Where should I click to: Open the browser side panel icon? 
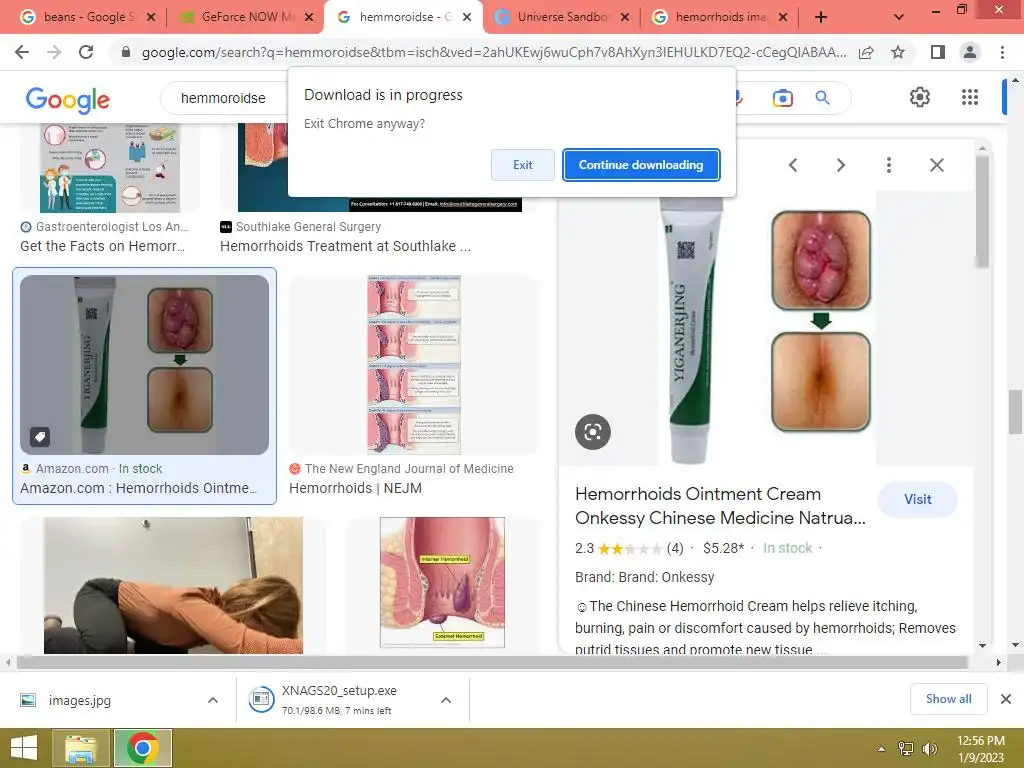[938, 52]
